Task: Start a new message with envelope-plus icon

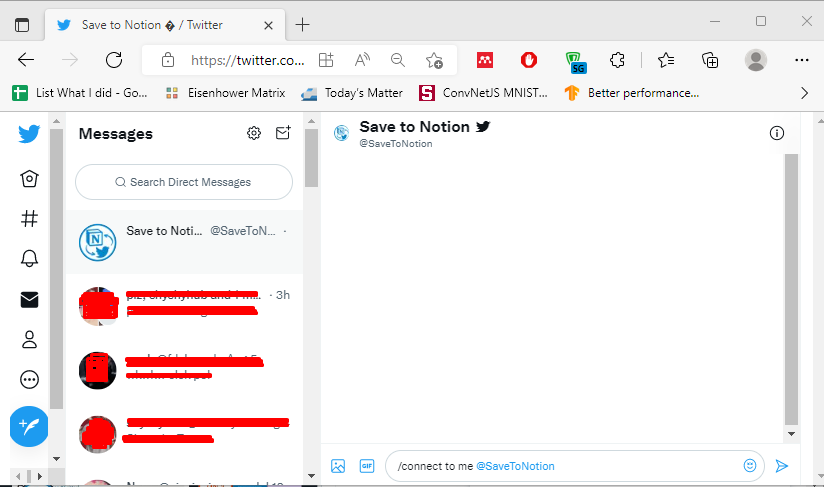Action: (283, 133)
